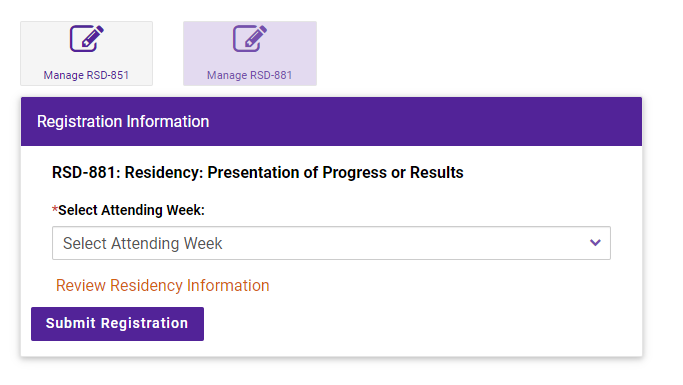Expand the Select Attending Week dropdown
The width and height of the screenshot is (683, 385).
[331, 243]
